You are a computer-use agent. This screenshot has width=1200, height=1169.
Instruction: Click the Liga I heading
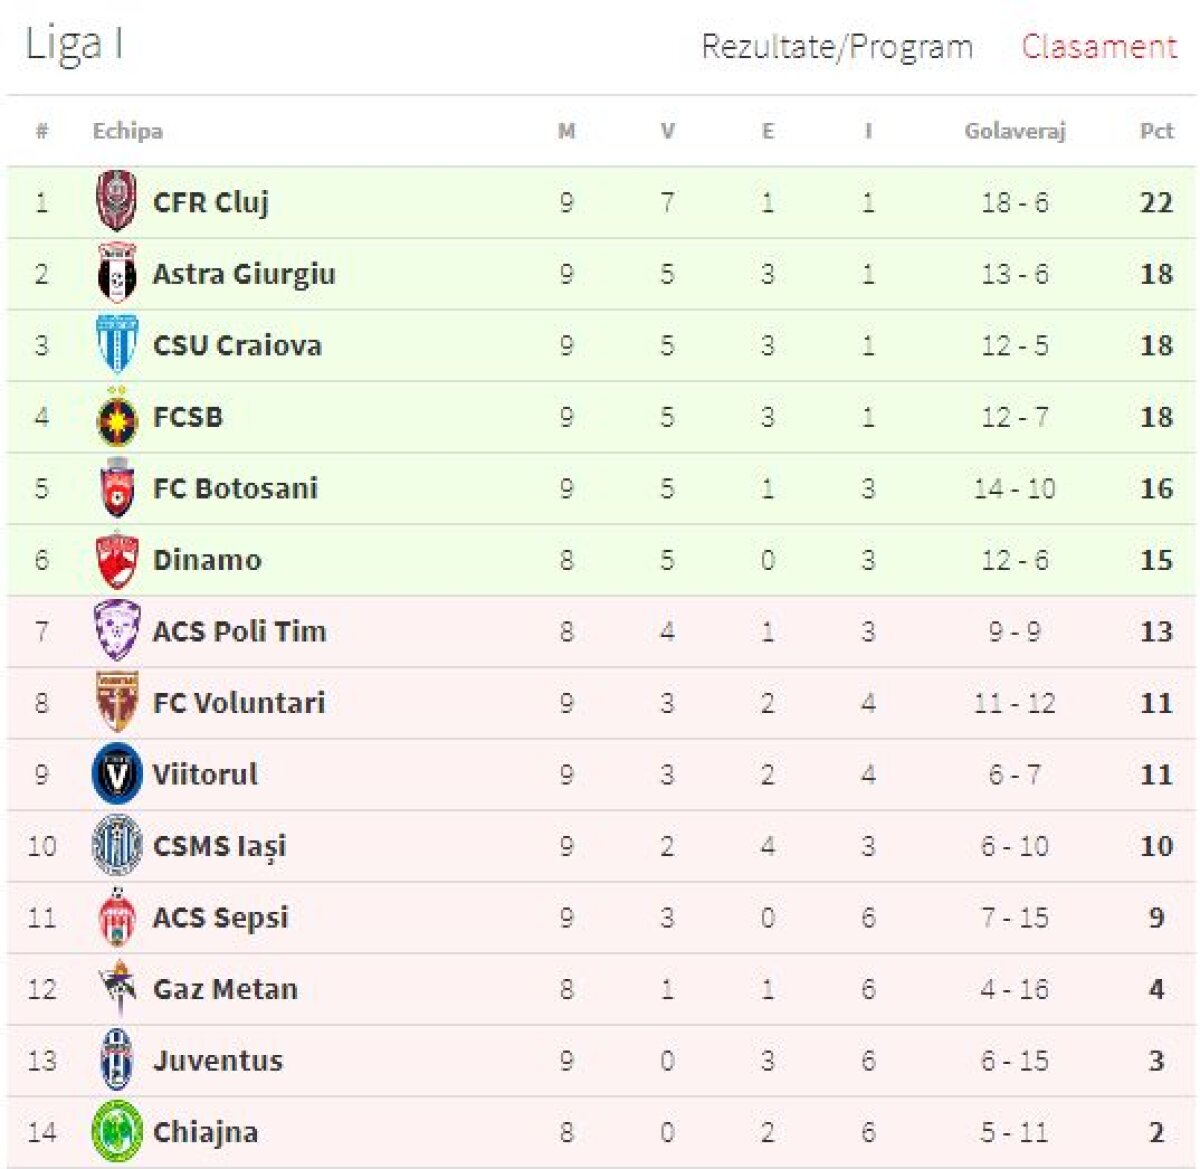(x=74, y=45)
